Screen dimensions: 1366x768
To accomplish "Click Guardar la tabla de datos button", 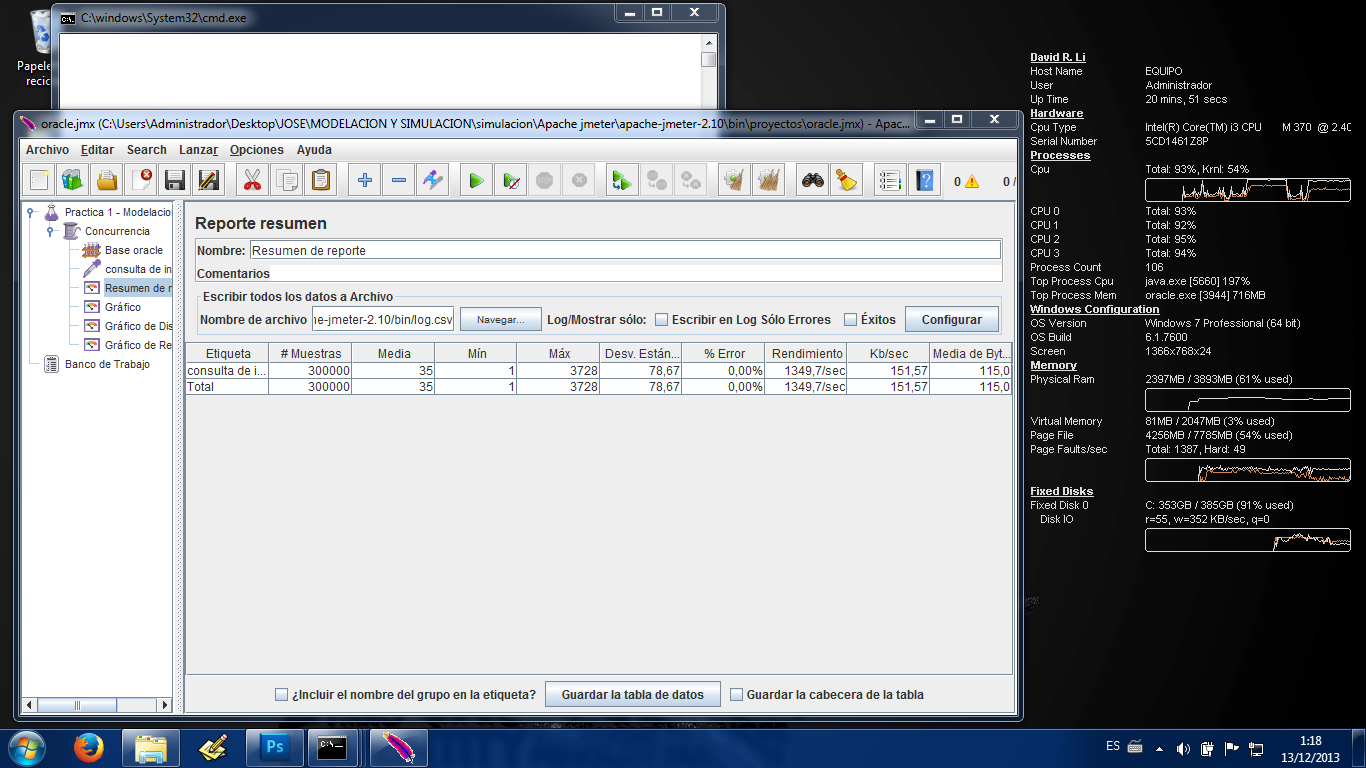I will coord(632,694).
